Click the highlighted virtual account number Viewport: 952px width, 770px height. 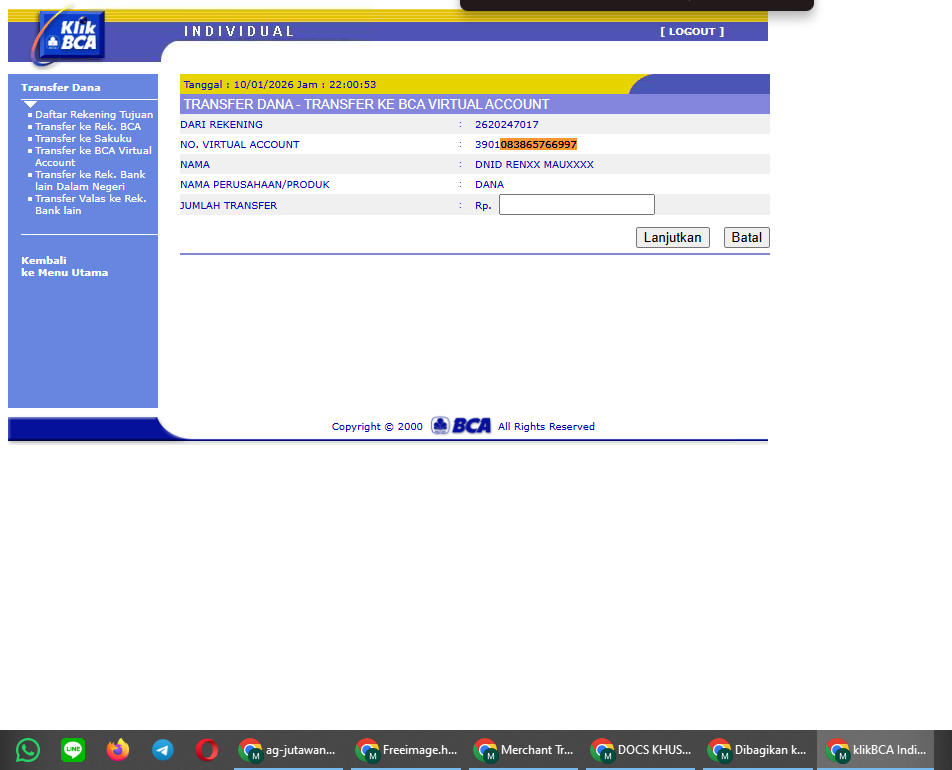pos(539,145)
